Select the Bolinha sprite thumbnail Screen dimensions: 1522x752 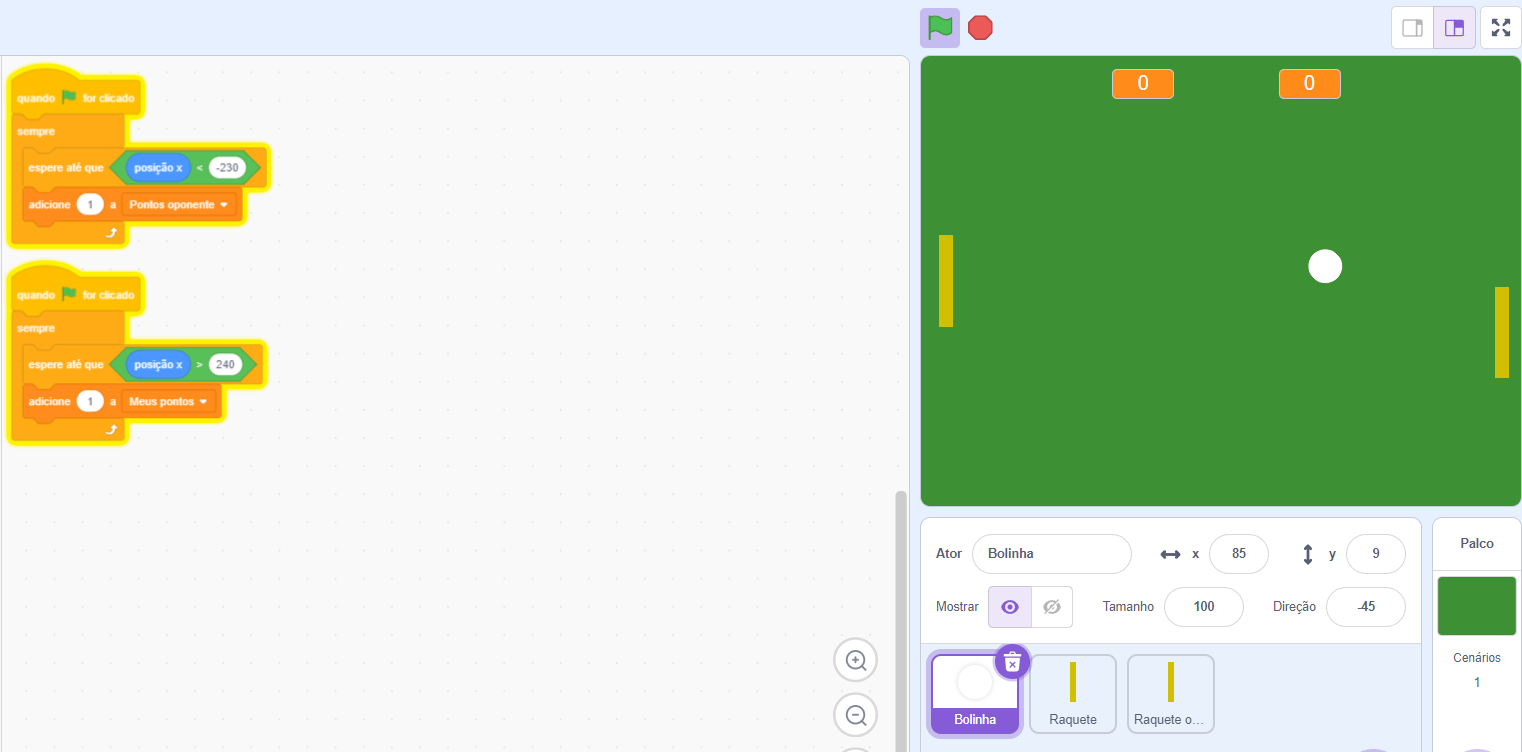(974, 695)
